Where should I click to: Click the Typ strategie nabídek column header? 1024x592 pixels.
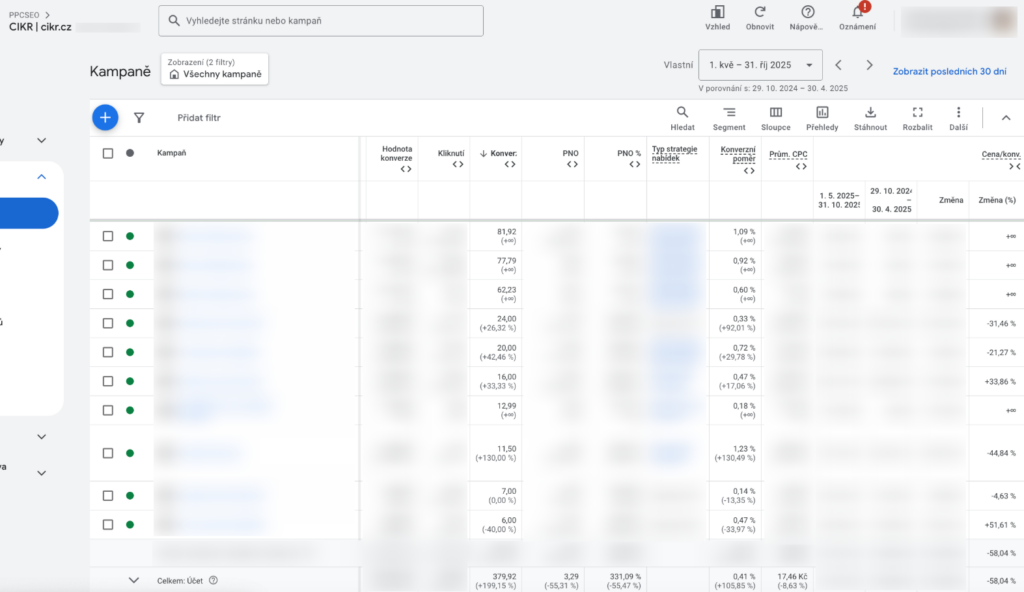click(675, 154)
